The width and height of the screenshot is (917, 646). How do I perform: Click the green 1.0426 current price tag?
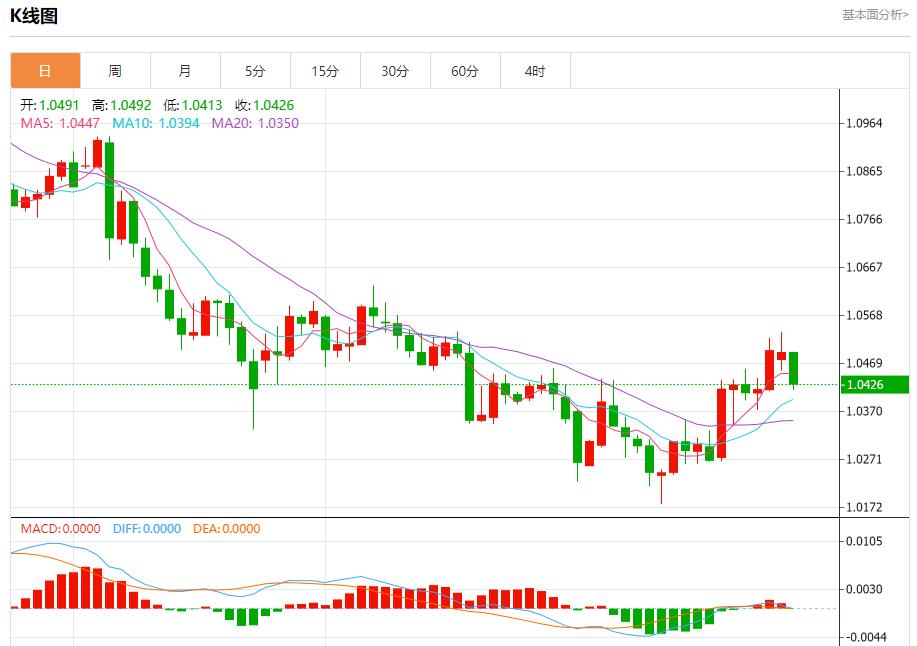coord(874,385)
